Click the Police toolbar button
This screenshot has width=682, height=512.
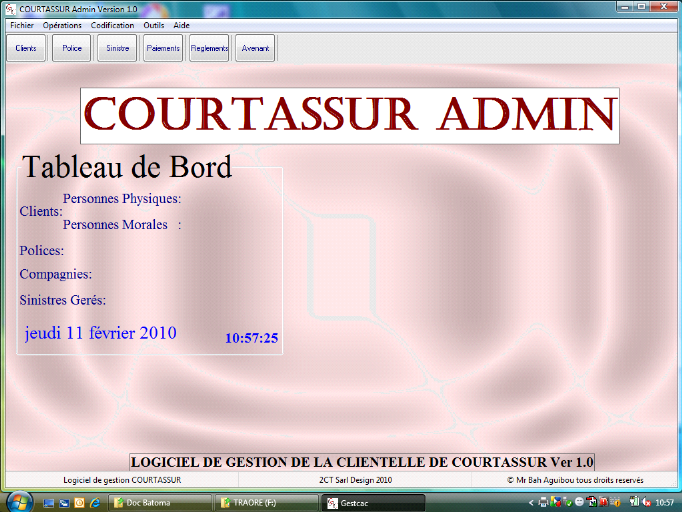coord(72,48)
